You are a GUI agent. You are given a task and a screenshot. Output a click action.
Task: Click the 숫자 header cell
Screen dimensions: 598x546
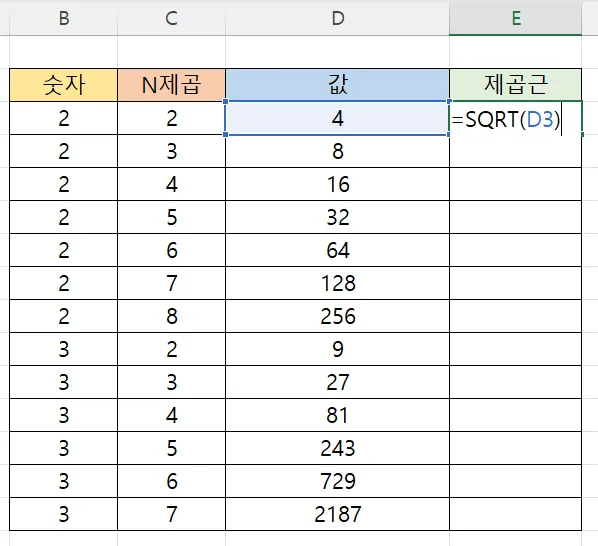coord(63,85)
